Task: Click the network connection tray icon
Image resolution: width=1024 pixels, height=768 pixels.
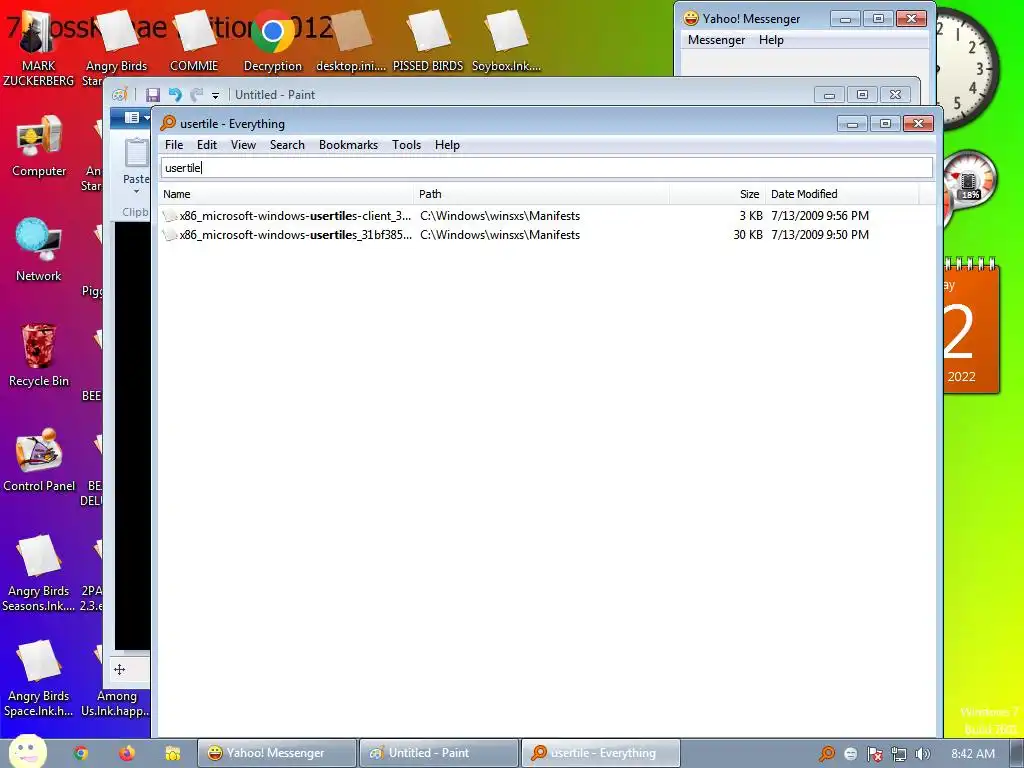Action: tap(899, 754)
